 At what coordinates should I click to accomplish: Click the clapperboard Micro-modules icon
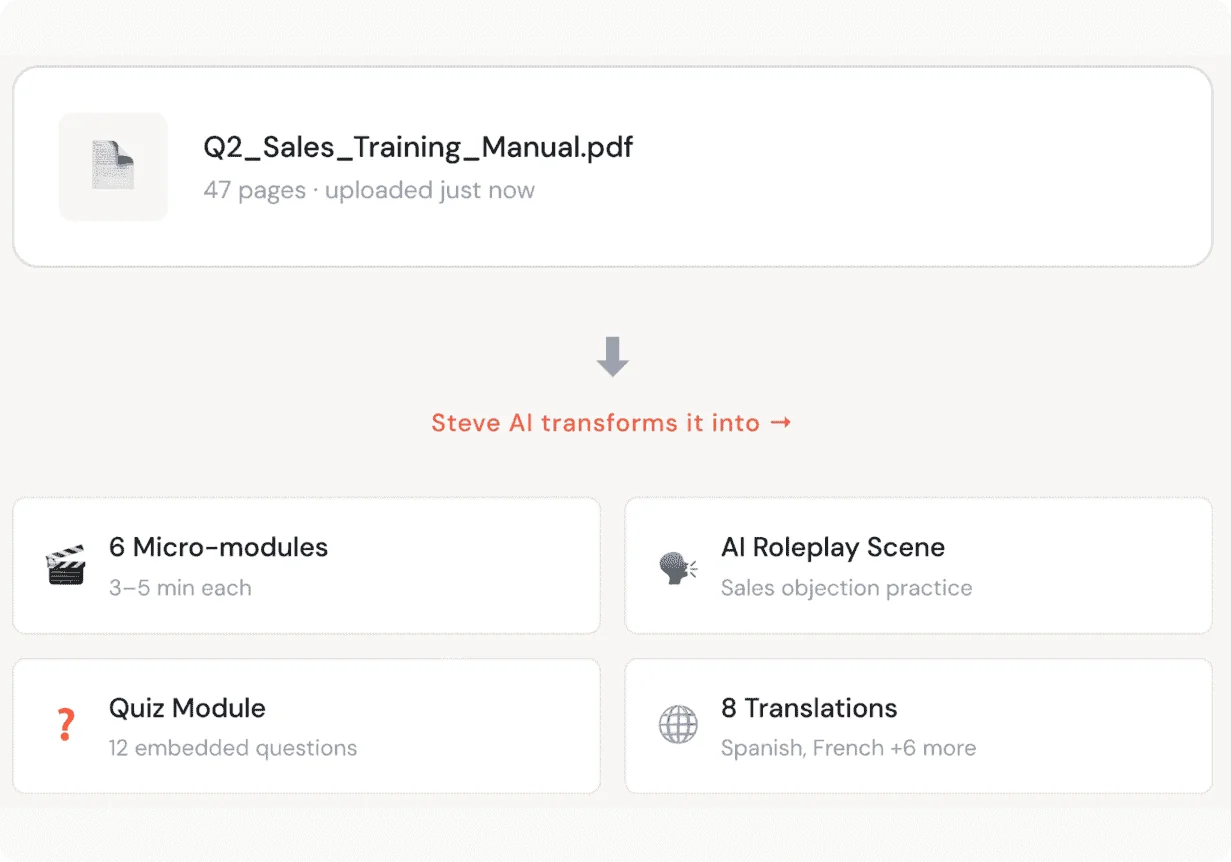click(x=66, y=566)
